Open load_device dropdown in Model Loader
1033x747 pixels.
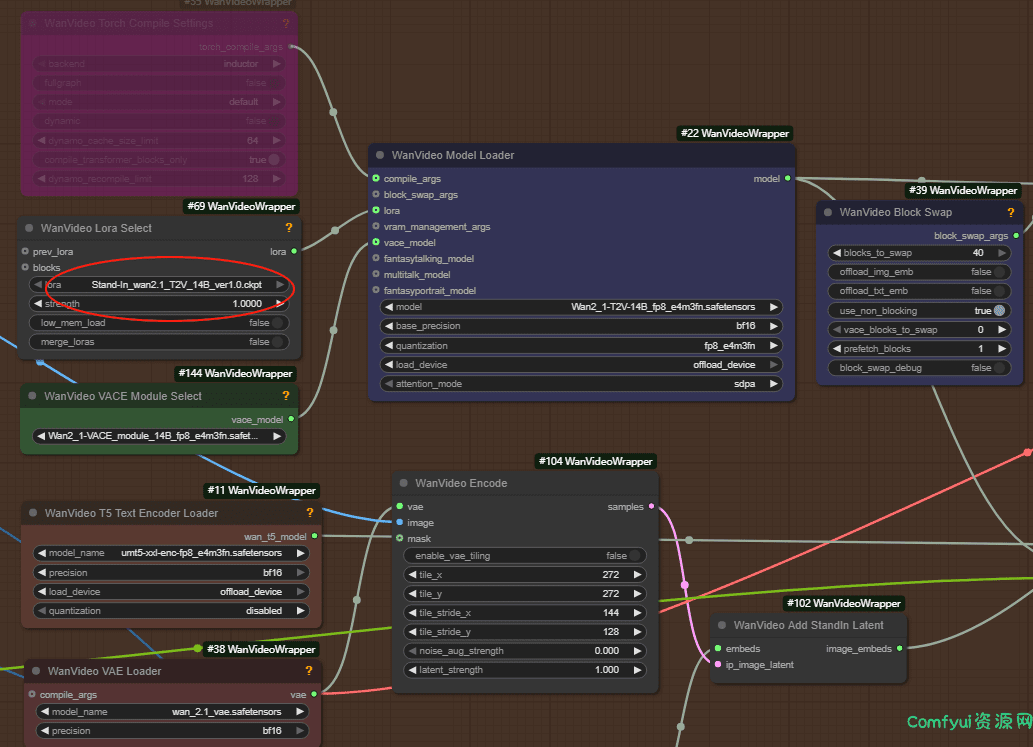(x=581, y=365)
